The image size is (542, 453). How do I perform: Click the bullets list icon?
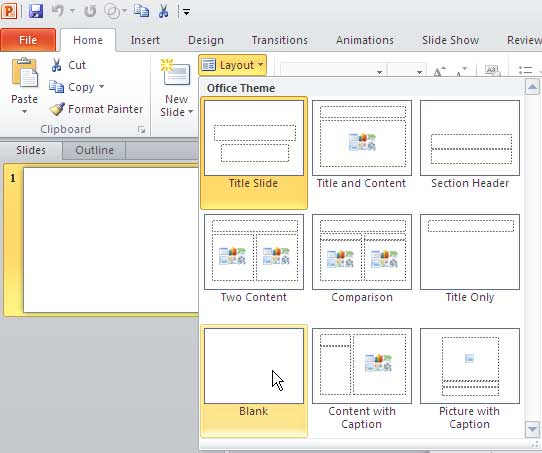(x=525, y=70)
